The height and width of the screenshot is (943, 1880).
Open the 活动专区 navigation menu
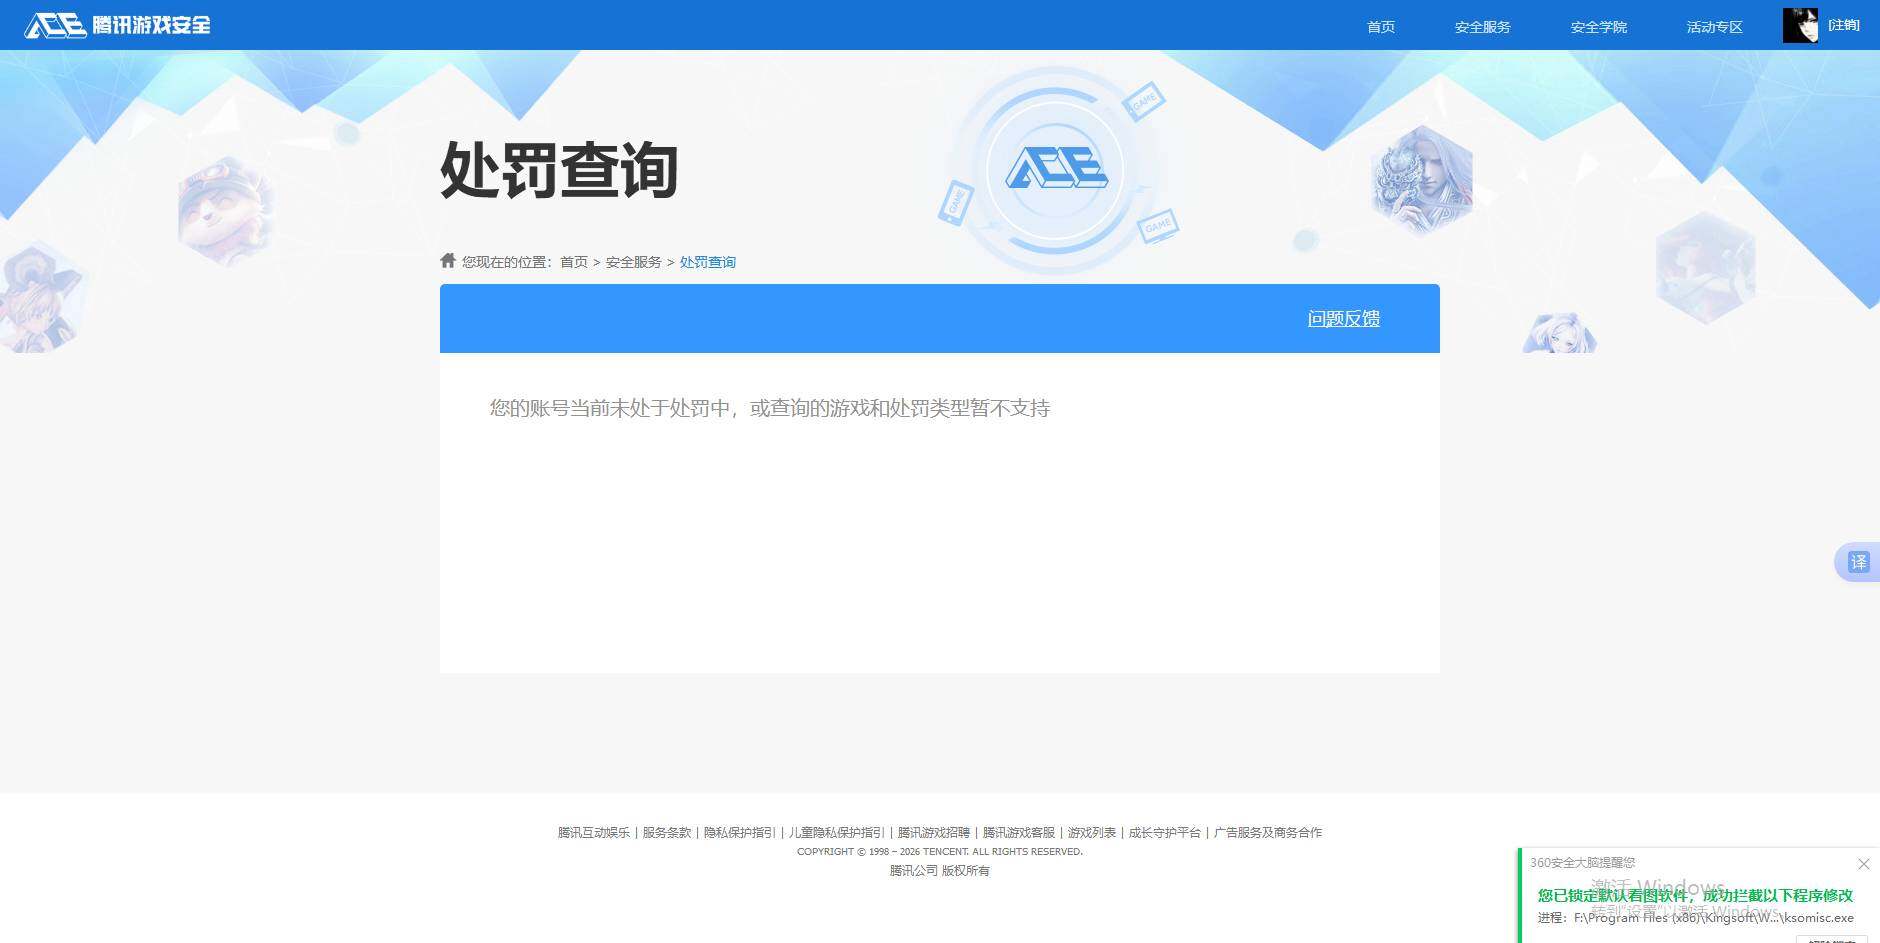[1715, 27]
